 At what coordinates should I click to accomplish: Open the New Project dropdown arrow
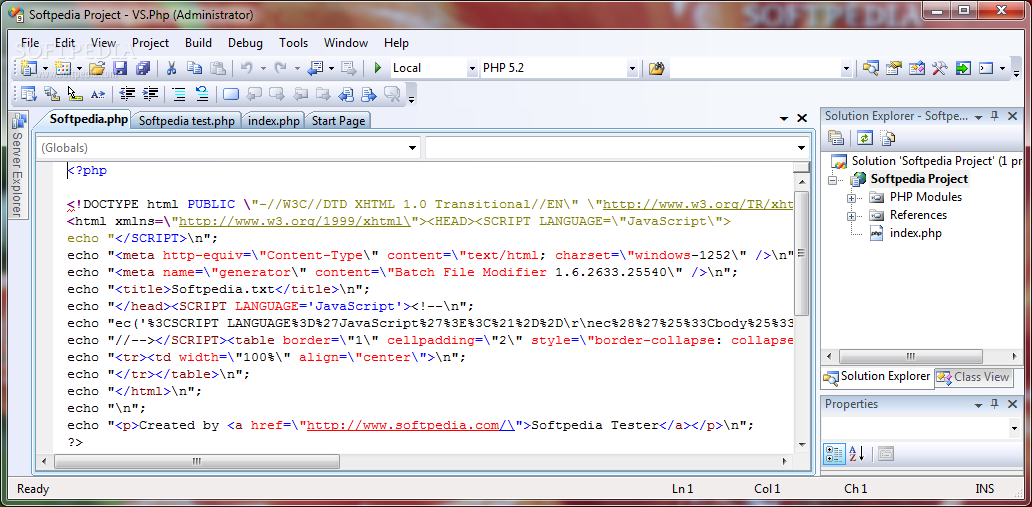(x=45, y=68)
